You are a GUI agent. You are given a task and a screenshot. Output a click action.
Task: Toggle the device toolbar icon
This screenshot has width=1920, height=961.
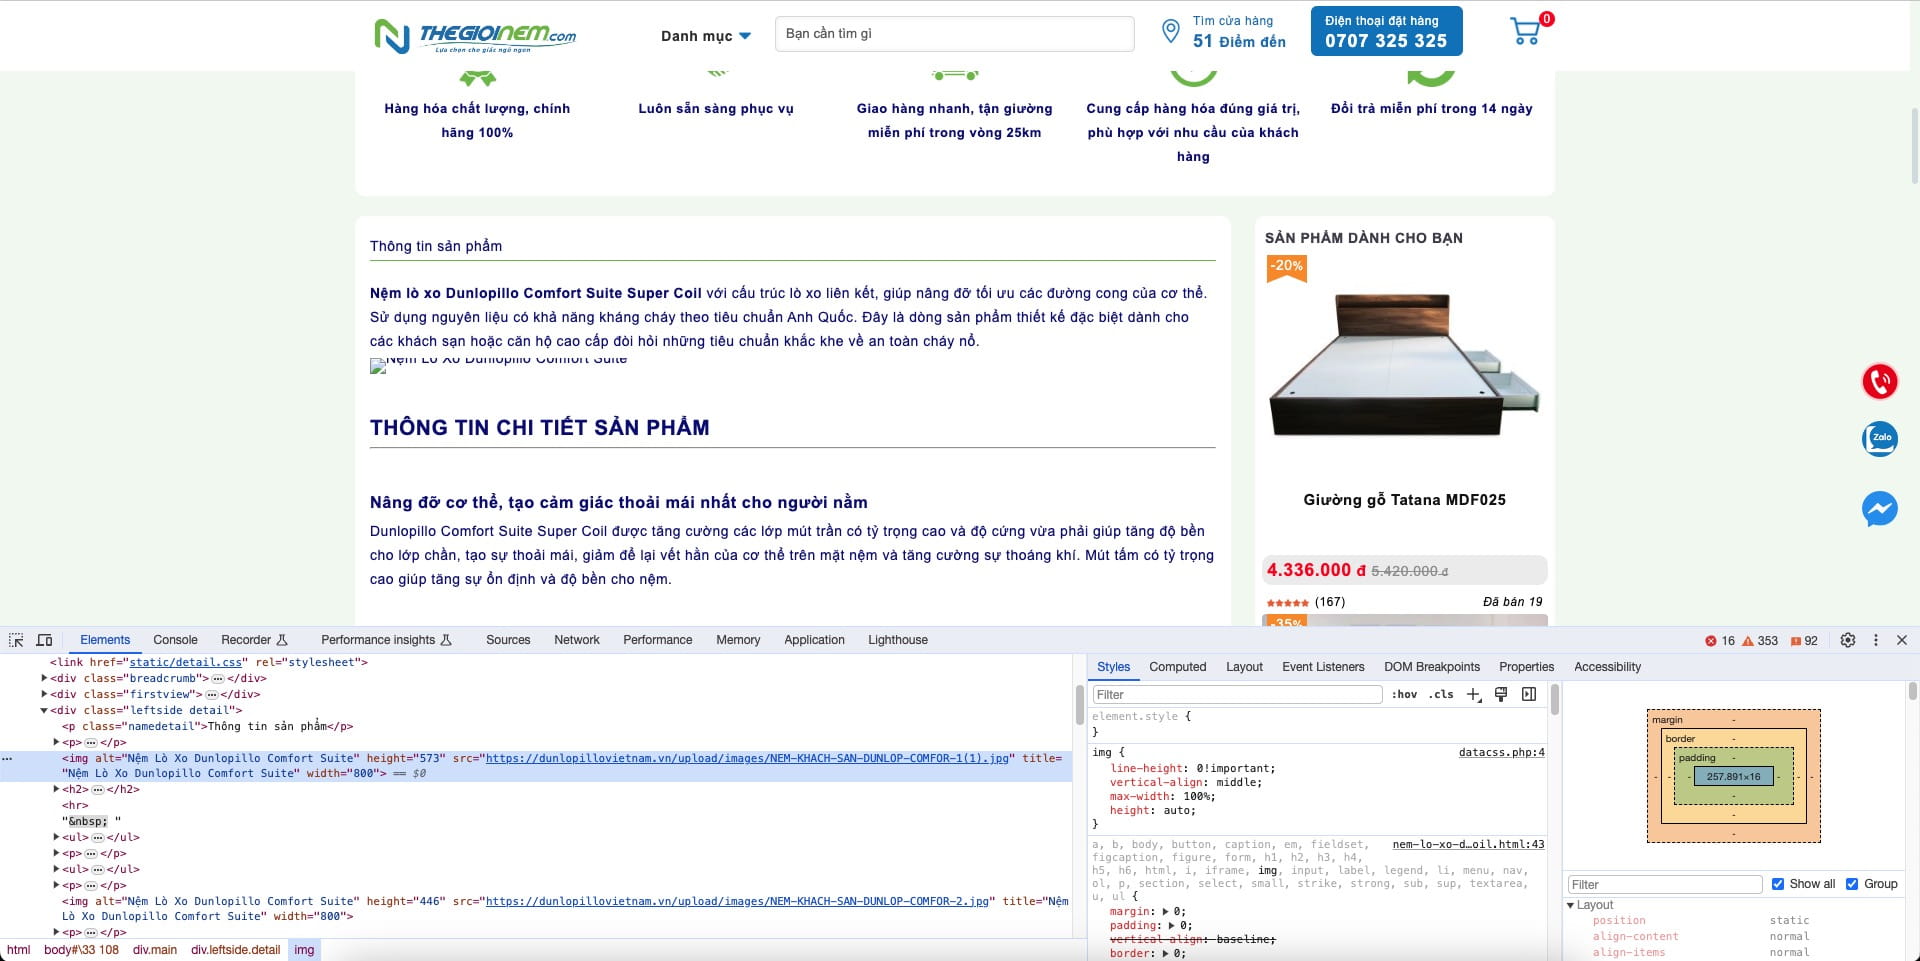coord(44,640)
